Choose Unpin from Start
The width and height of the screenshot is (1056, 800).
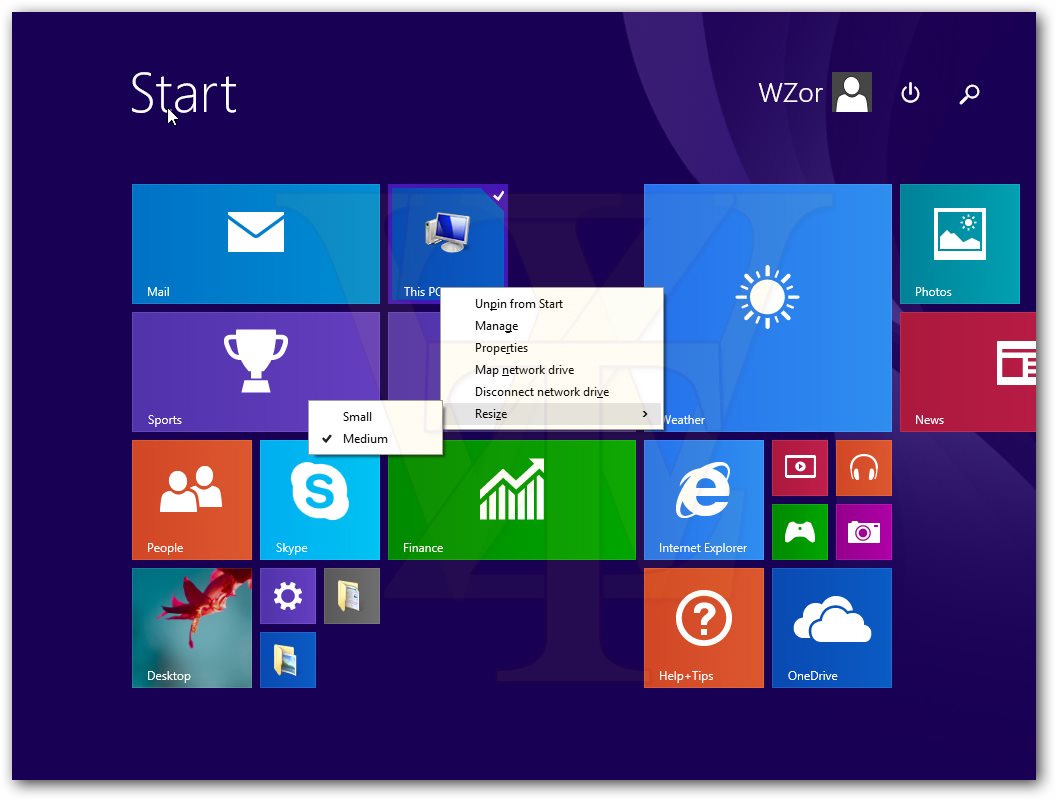[552, 304]
